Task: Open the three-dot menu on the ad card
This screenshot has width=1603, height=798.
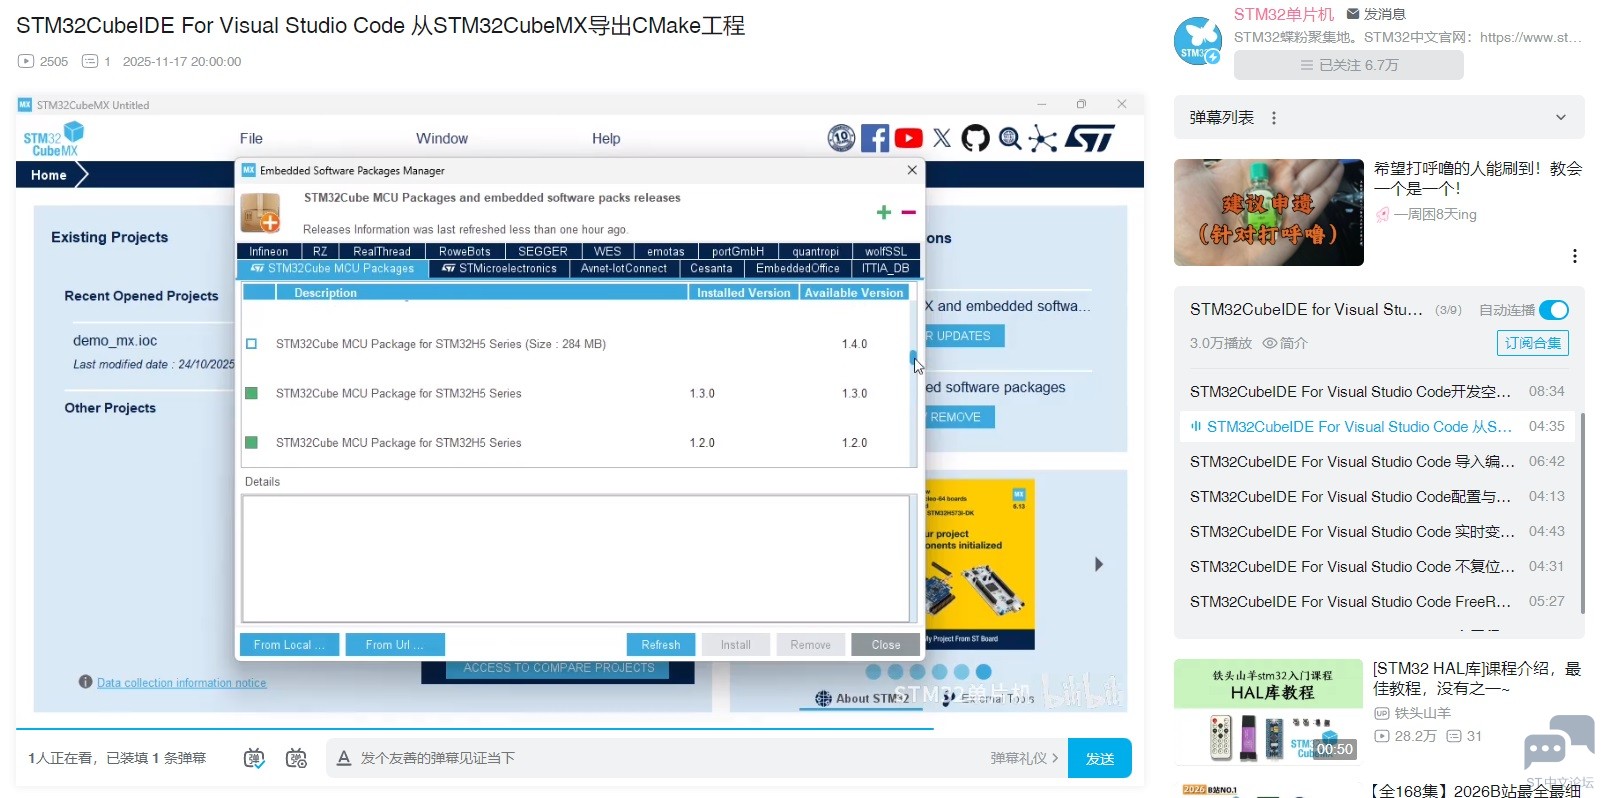Action: coord(1574,256)
